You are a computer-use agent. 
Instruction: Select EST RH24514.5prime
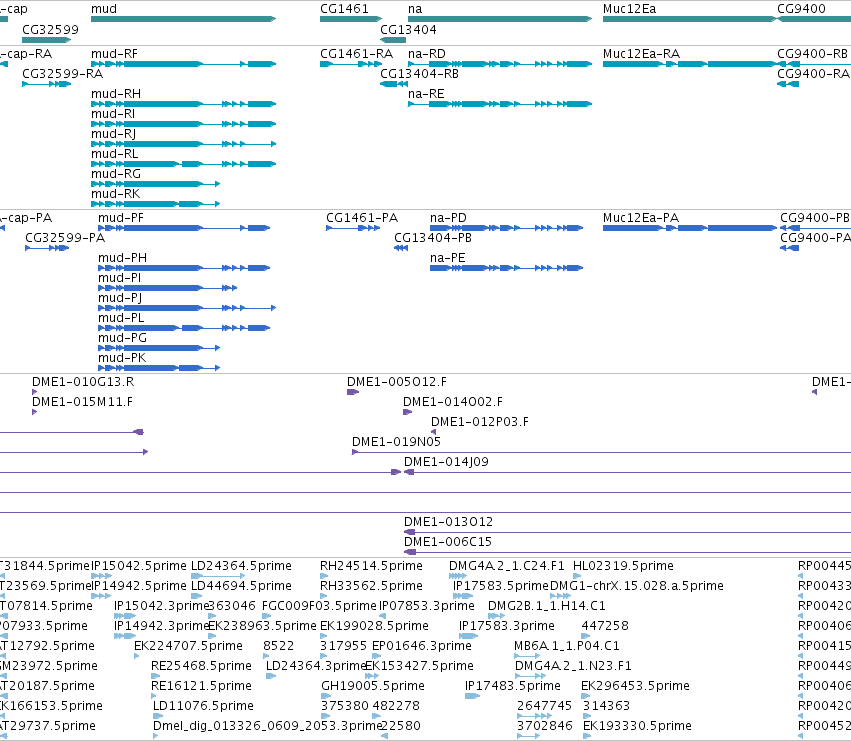(325, 576)
